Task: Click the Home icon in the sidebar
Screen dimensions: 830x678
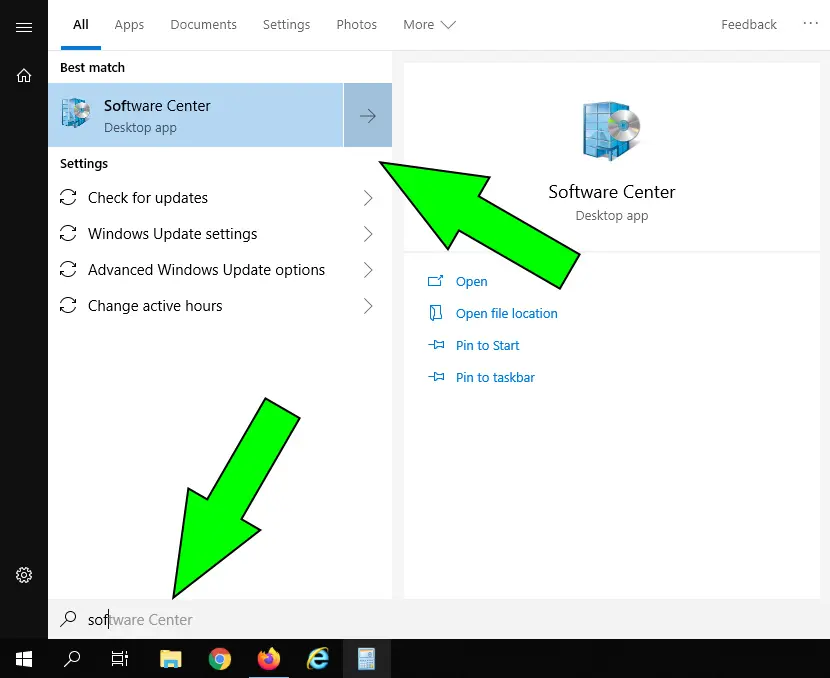Action: click(x=24, y=76)
